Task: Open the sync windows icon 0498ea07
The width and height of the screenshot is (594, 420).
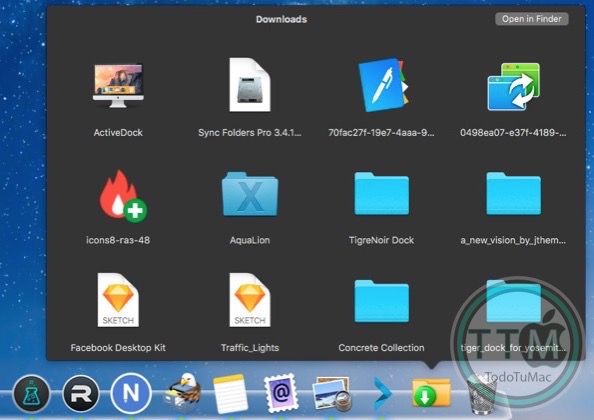Action: [x=513, y=87]
